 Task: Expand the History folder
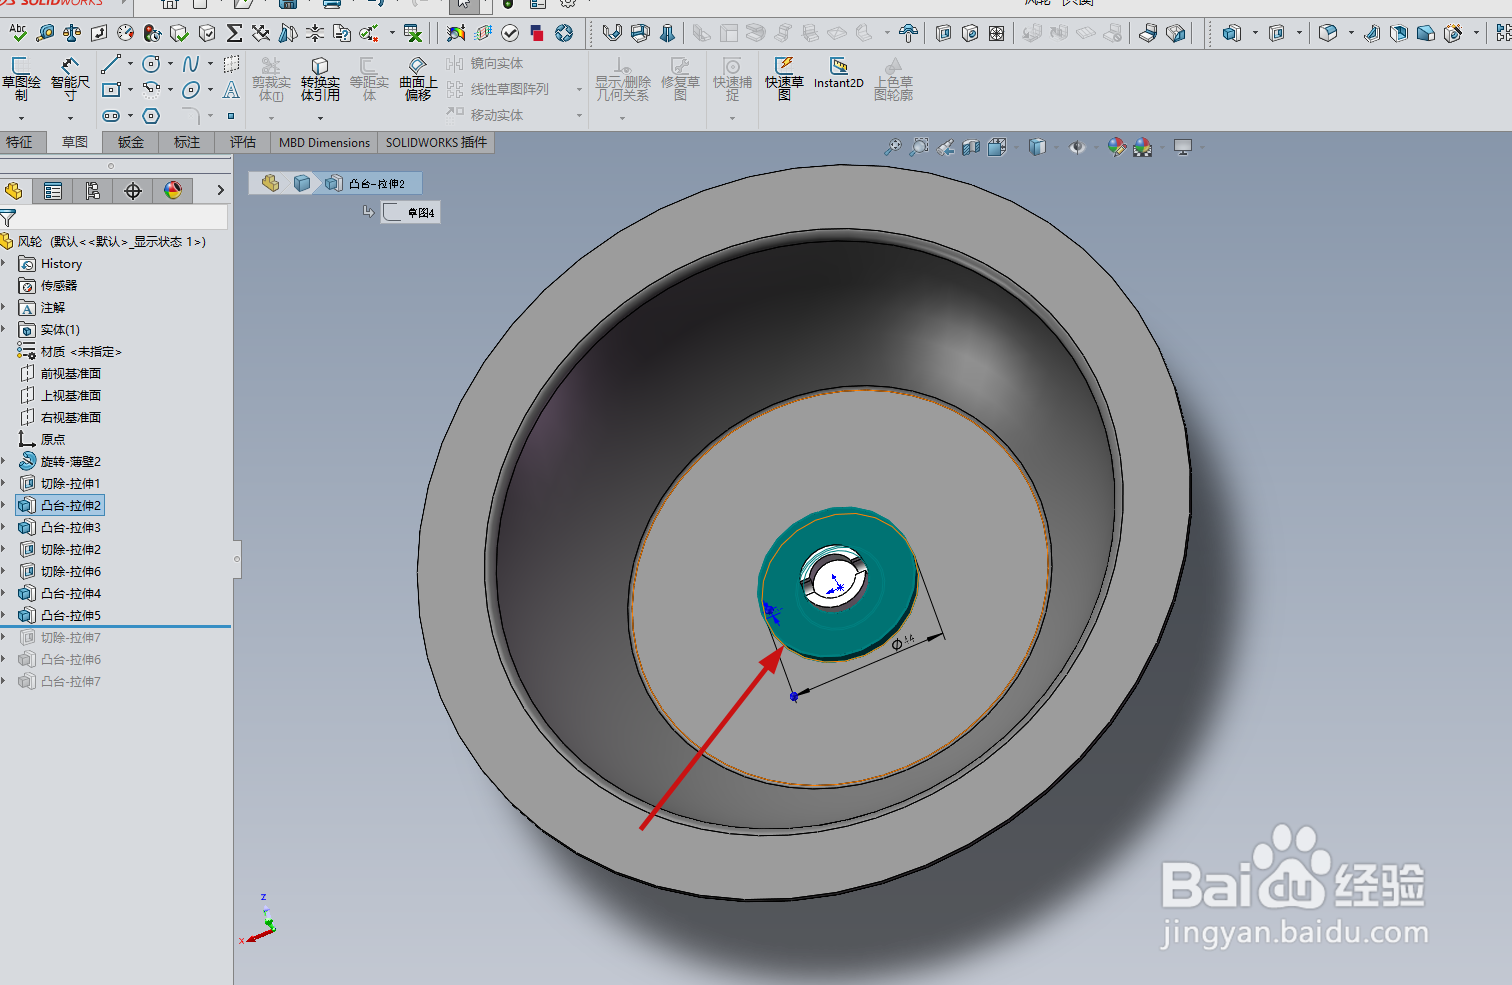(5, 264)
